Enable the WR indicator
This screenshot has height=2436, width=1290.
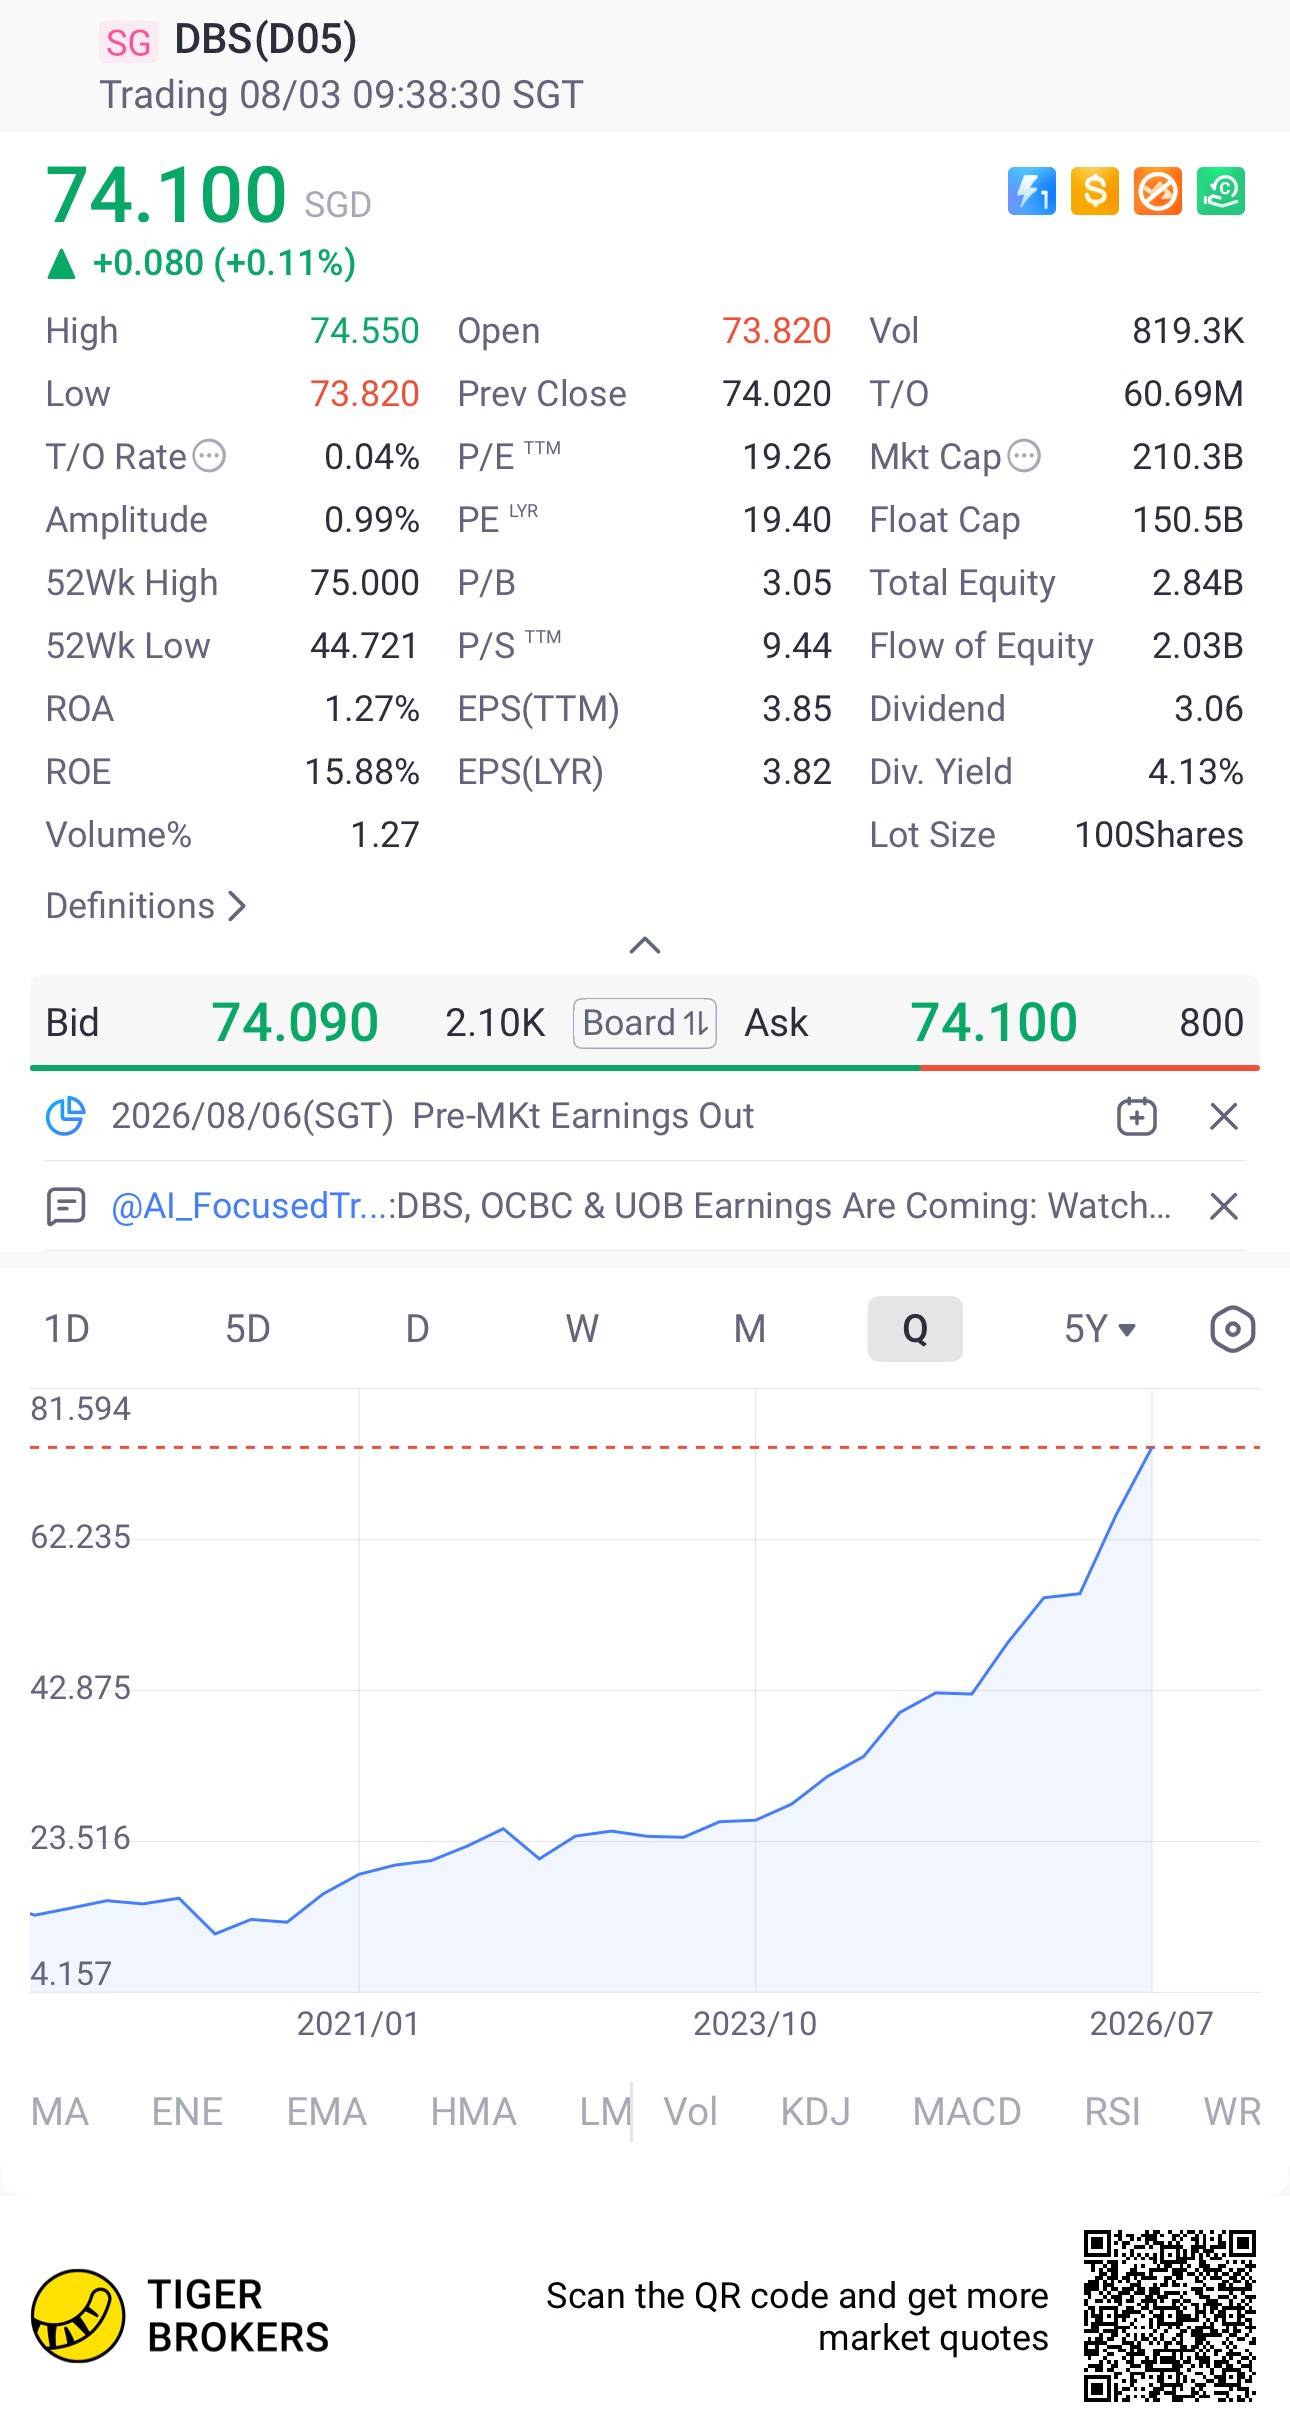(1232, 2112)
